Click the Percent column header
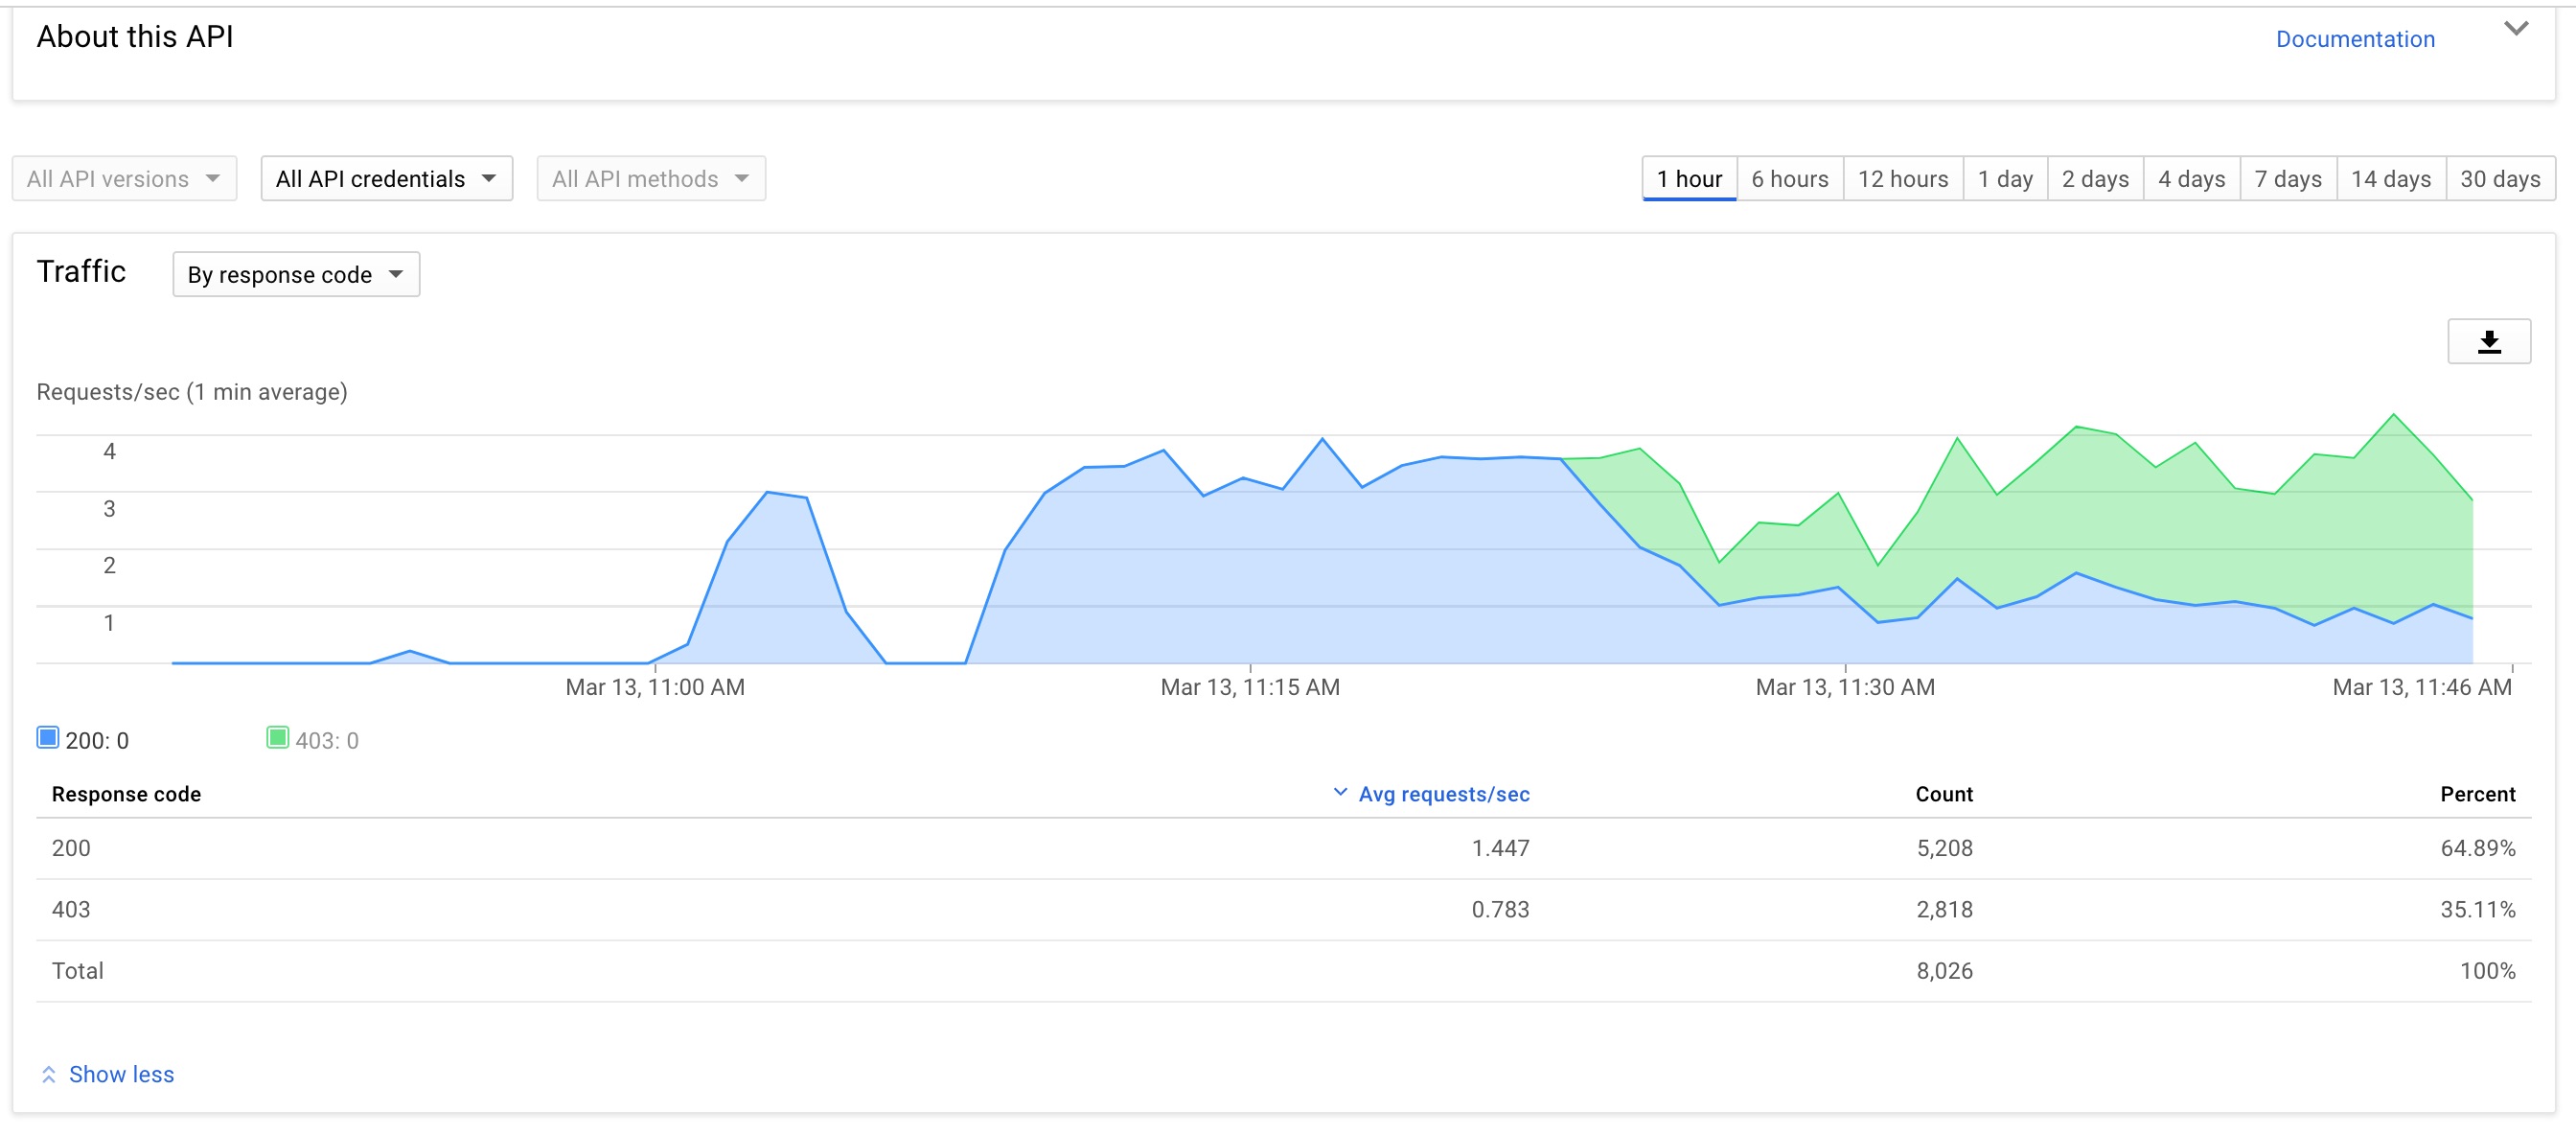The image size is (2576, 1135). [2477, 794]
